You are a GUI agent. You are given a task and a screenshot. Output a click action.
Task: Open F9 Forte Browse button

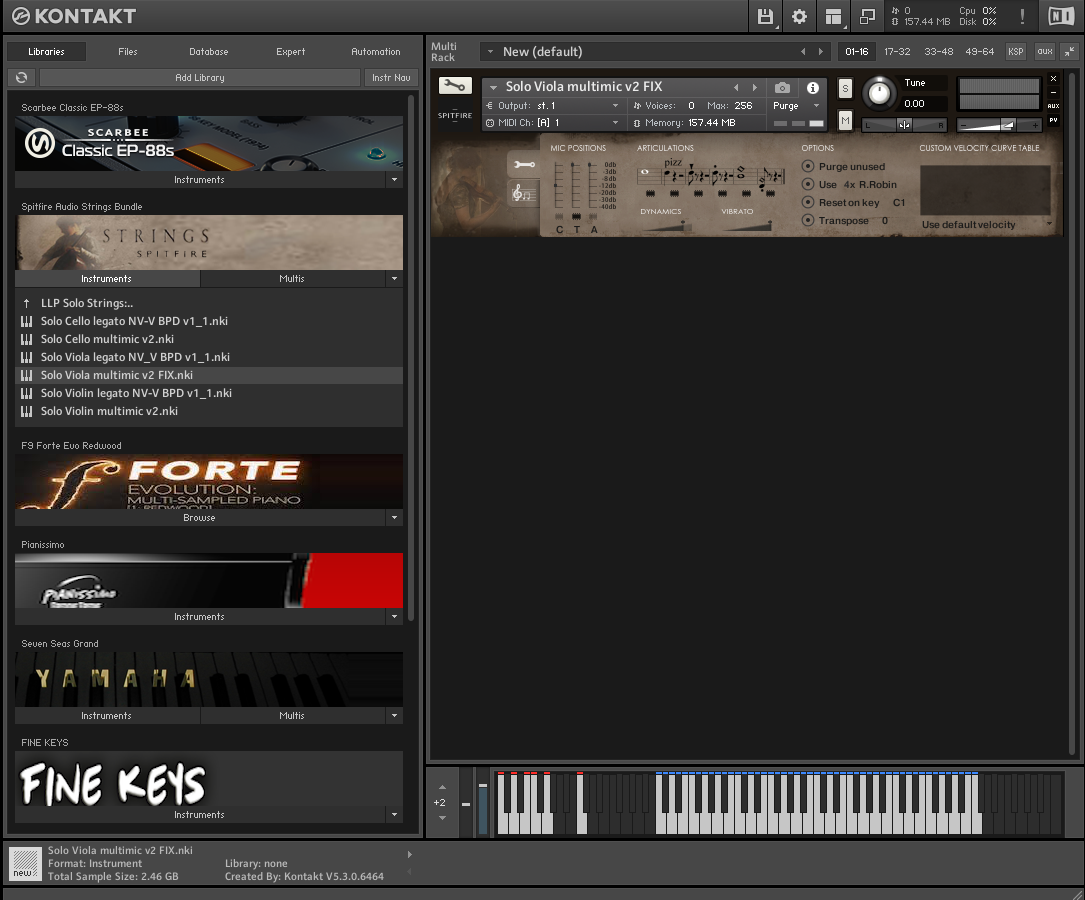tap(199, 517)
